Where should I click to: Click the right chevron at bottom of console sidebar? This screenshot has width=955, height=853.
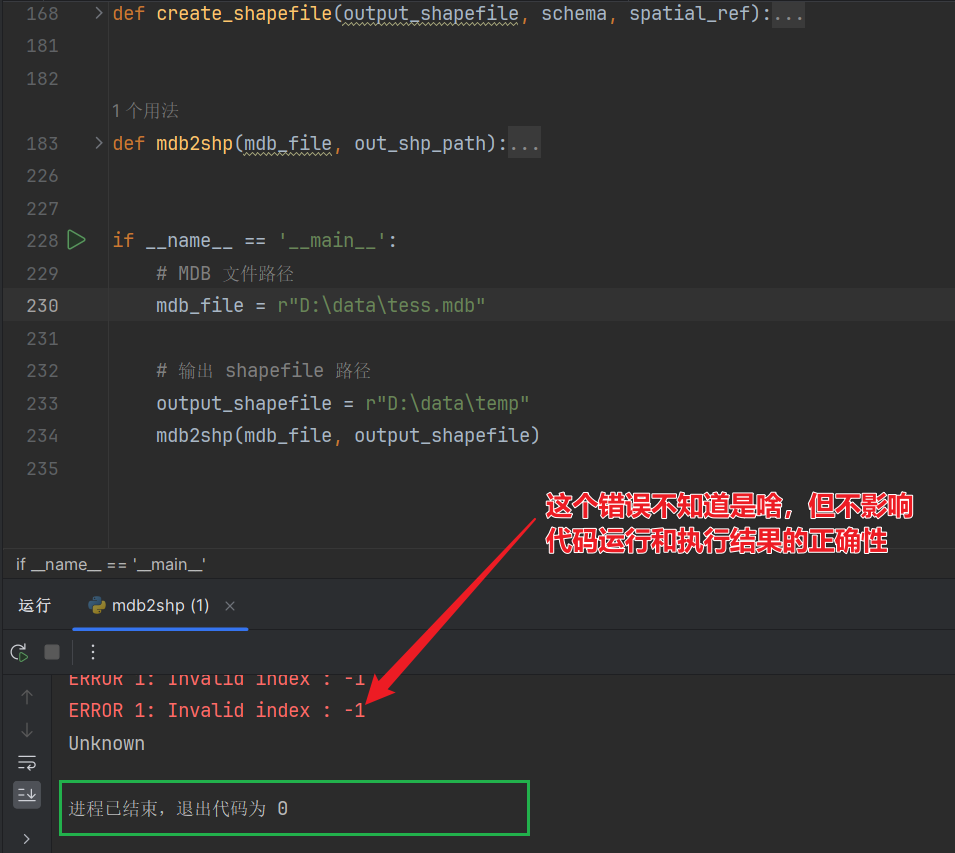[x=26, y=838]
